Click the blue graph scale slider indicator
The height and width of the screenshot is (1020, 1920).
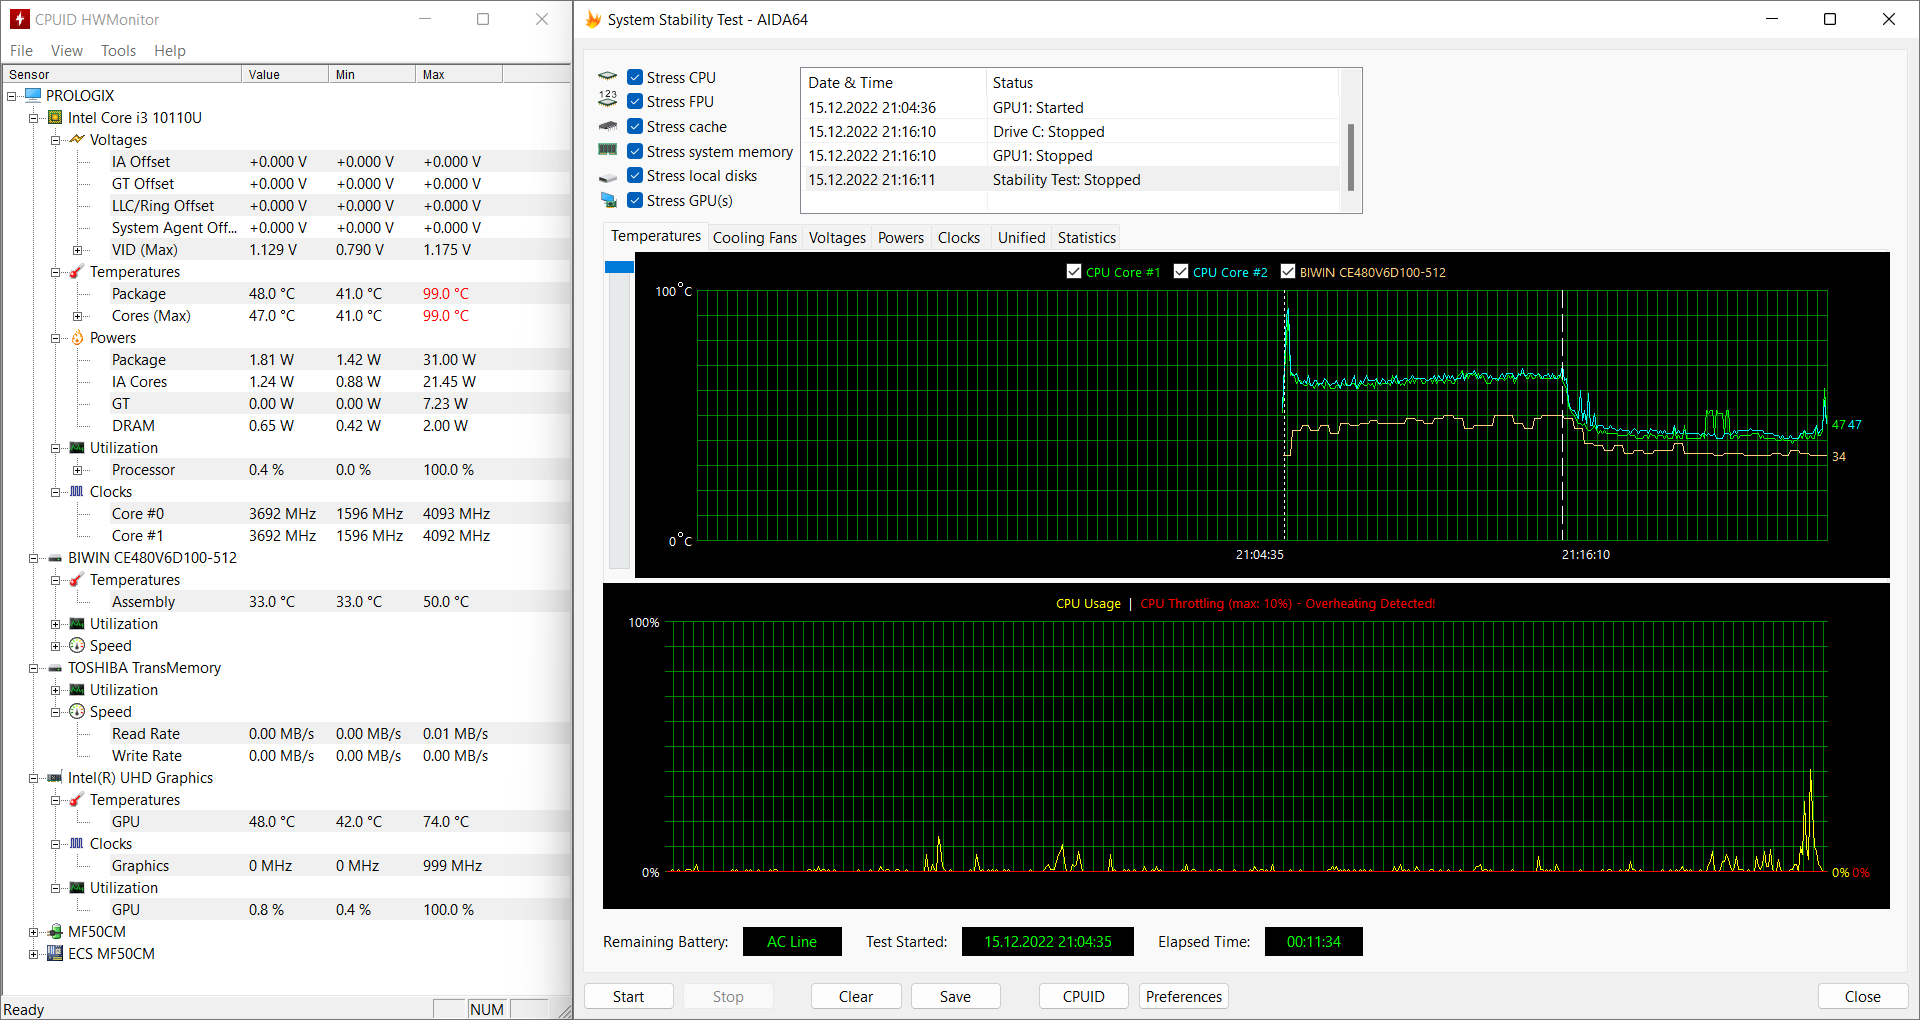pyautogui.click(x=619, y=267)
